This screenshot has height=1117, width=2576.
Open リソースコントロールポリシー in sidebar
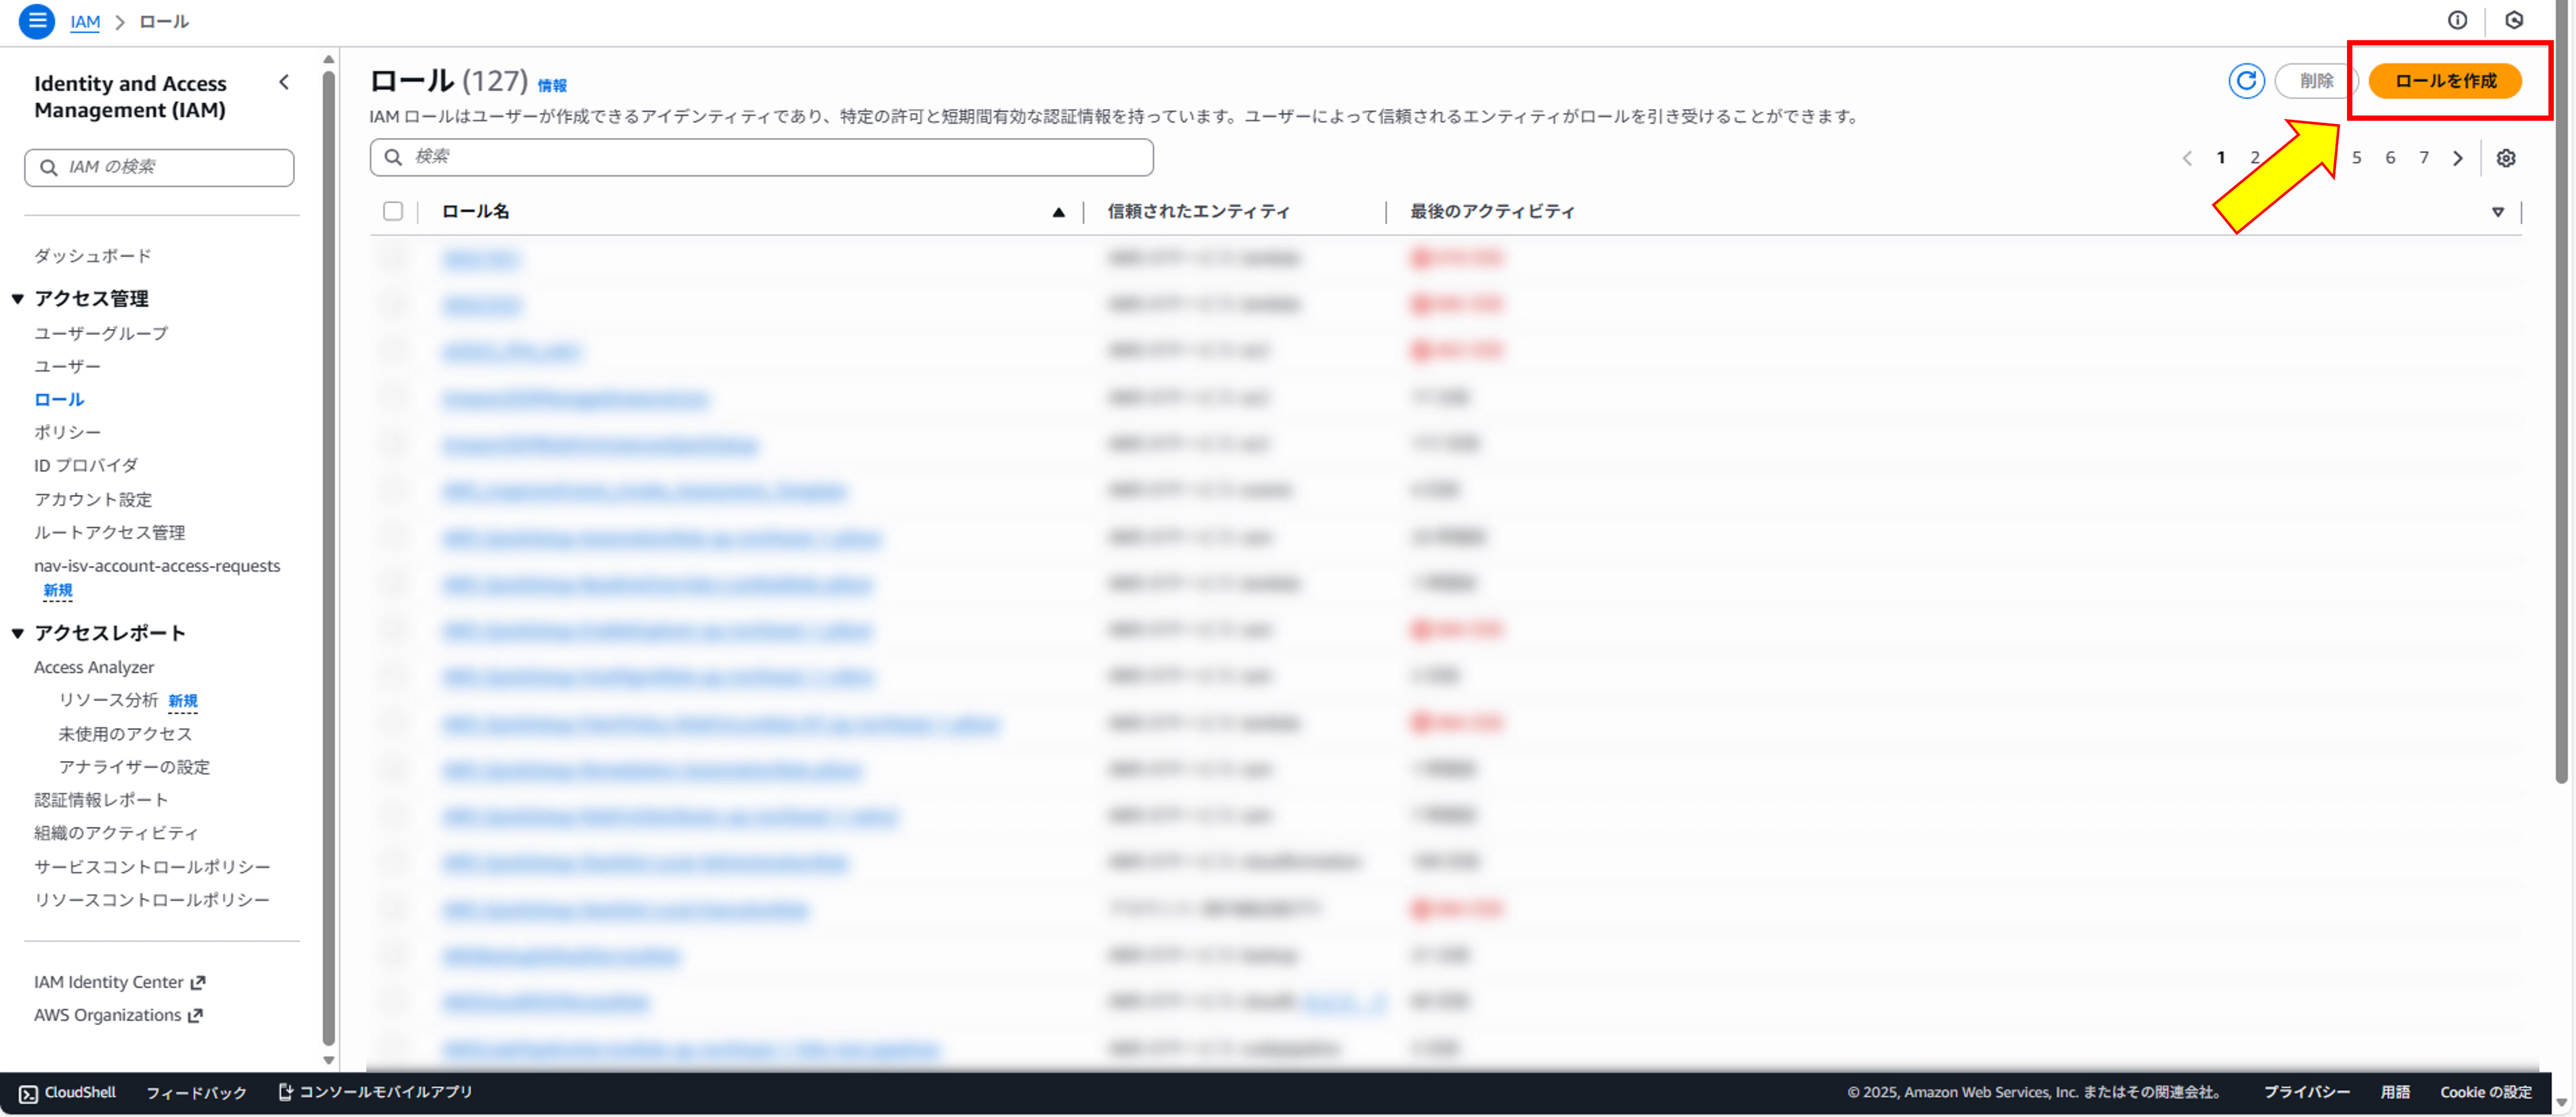click(x=152, y=900)
